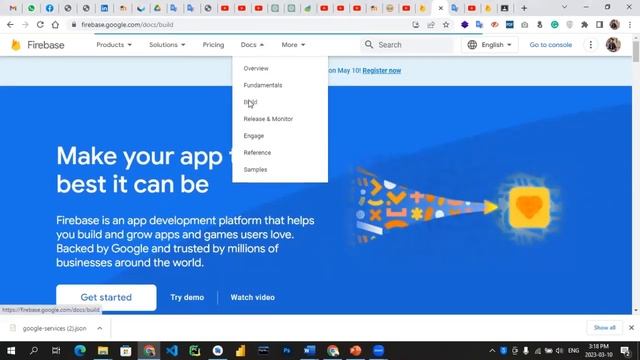
Task: Select Fundamentals from Docs menu
Action: point(263,85)
